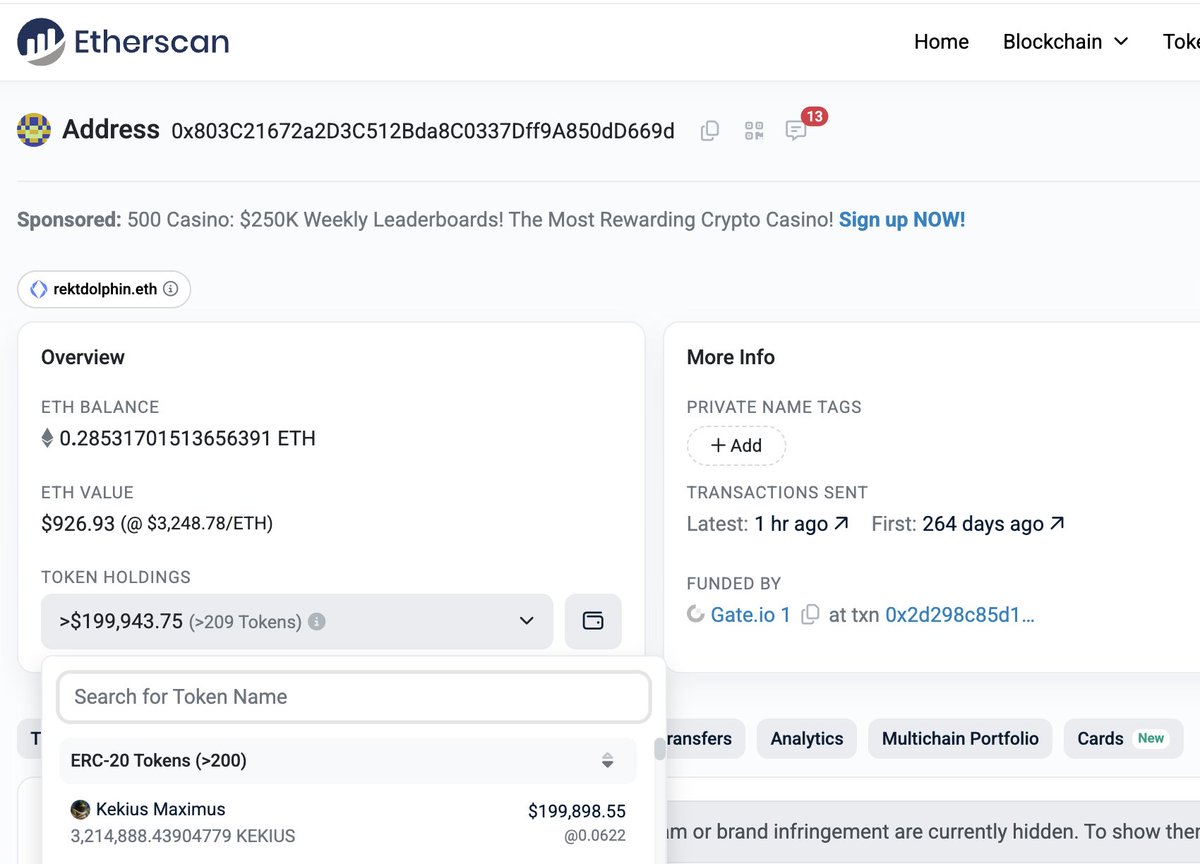Click the address blockie avatar
This screenshot has height=864, width=1200.
pos(34,130)
